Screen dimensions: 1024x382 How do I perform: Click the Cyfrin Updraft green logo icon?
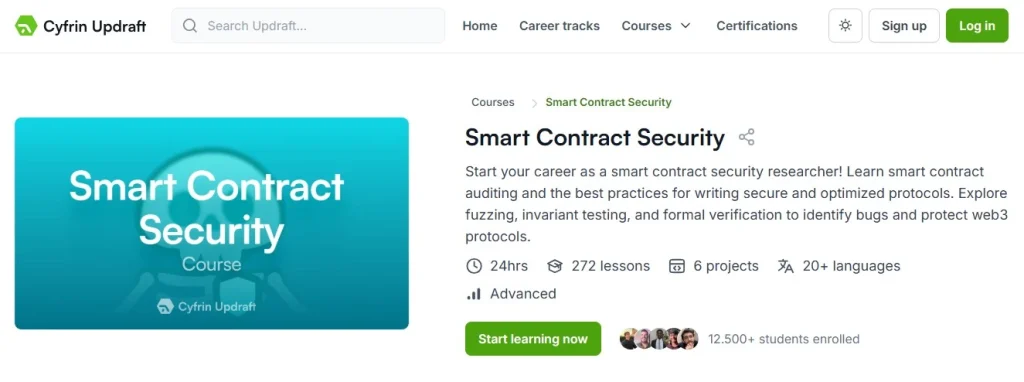click(x=26, y=26)
